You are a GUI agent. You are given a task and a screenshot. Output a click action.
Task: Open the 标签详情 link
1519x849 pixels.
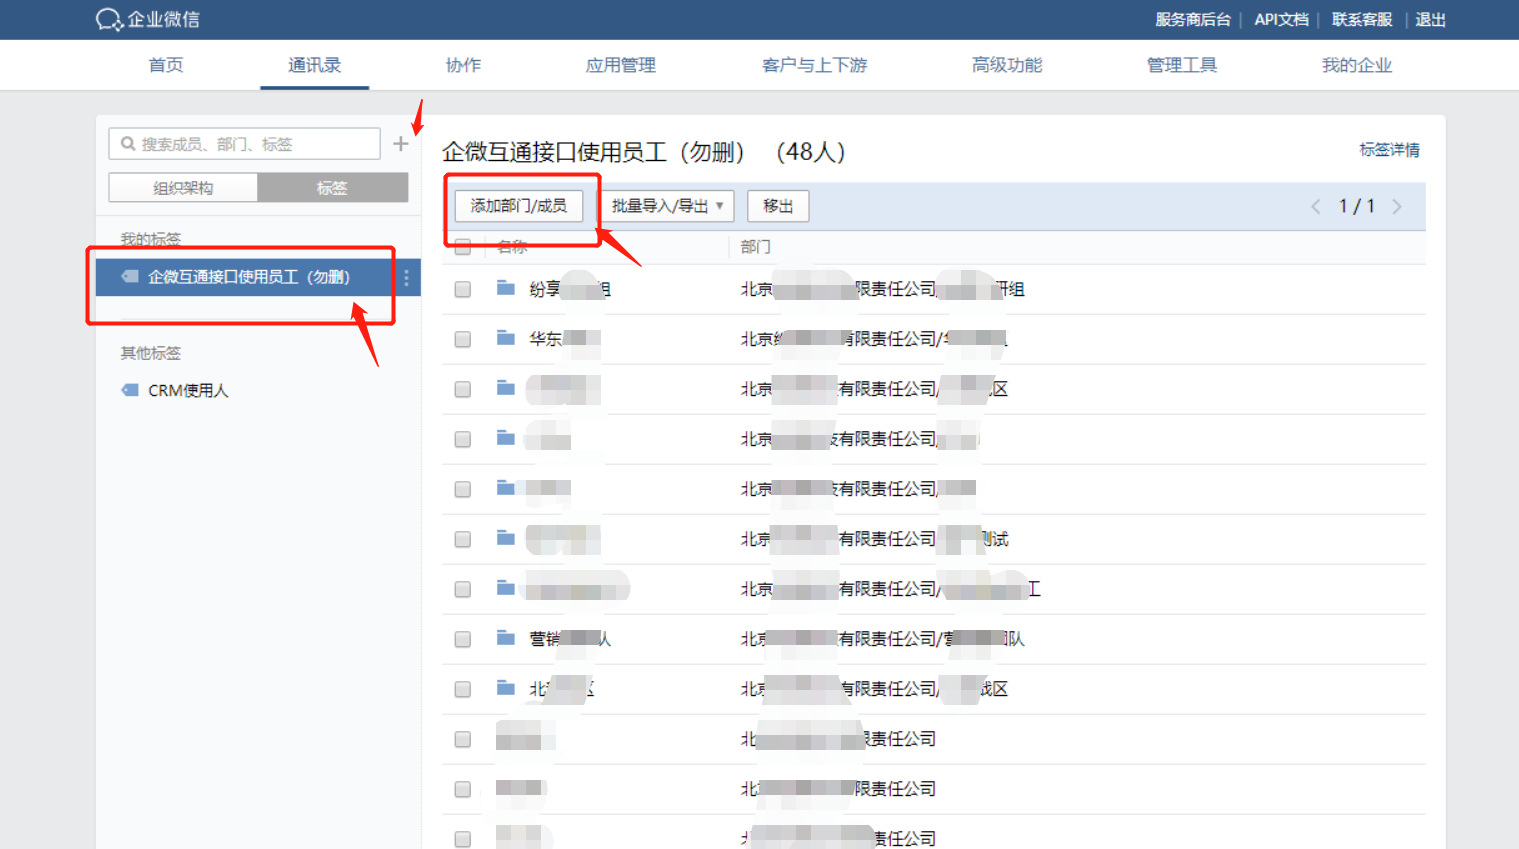1389,150
